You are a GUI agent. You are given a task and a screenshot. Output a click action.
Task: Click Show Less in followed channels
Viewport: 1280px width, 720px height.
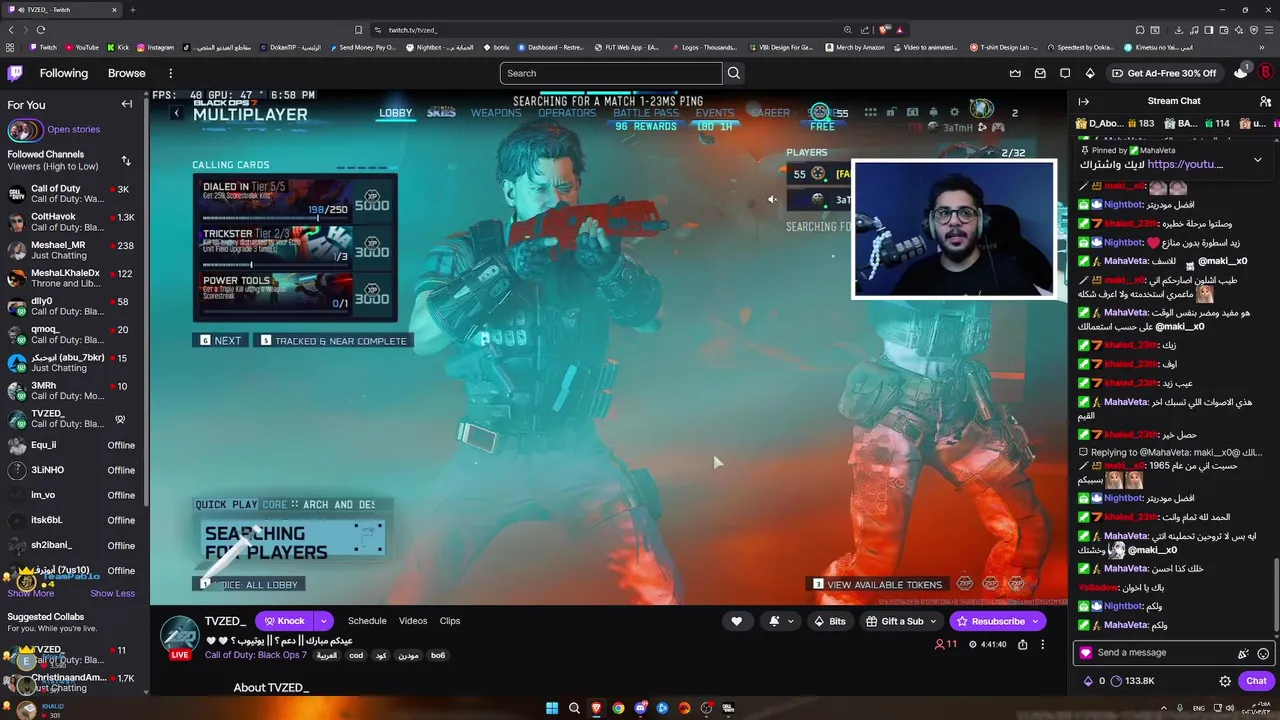[x=113, y=593]
